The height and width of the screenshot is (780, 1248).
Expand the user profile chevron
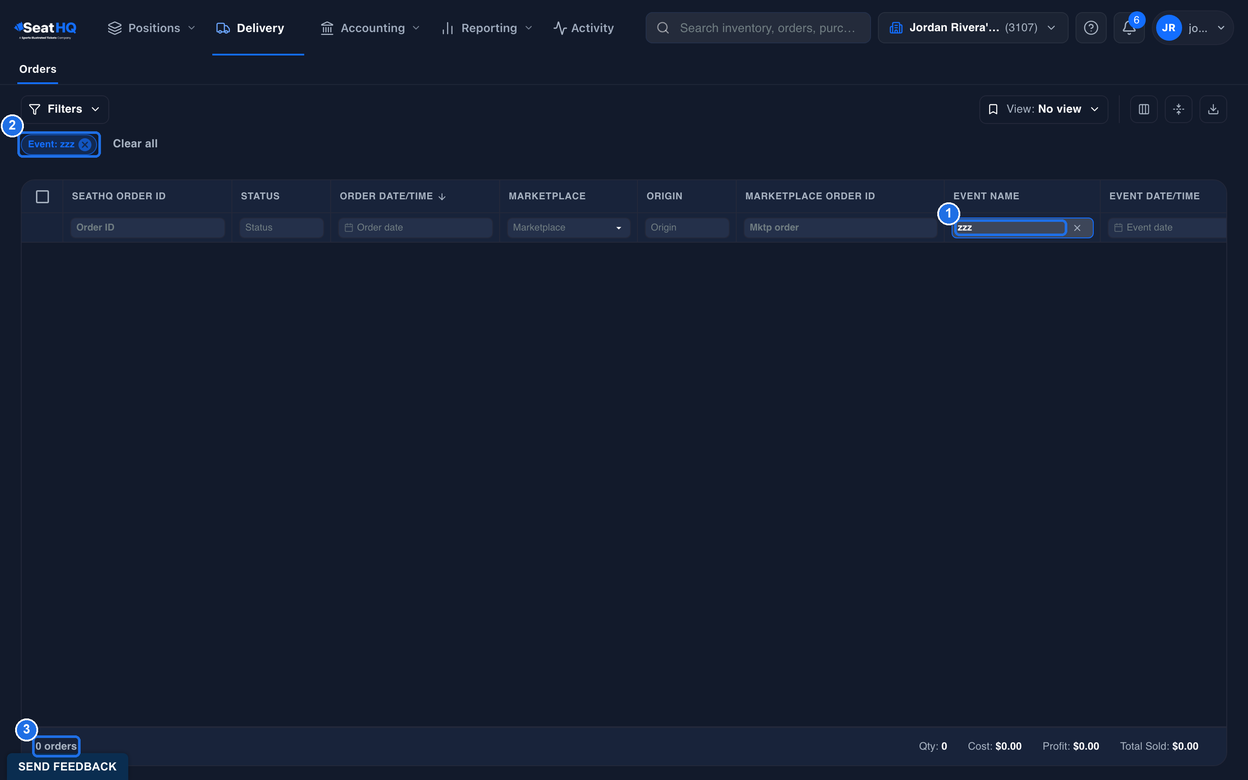pyautogui.click(x=1221, y=28)
